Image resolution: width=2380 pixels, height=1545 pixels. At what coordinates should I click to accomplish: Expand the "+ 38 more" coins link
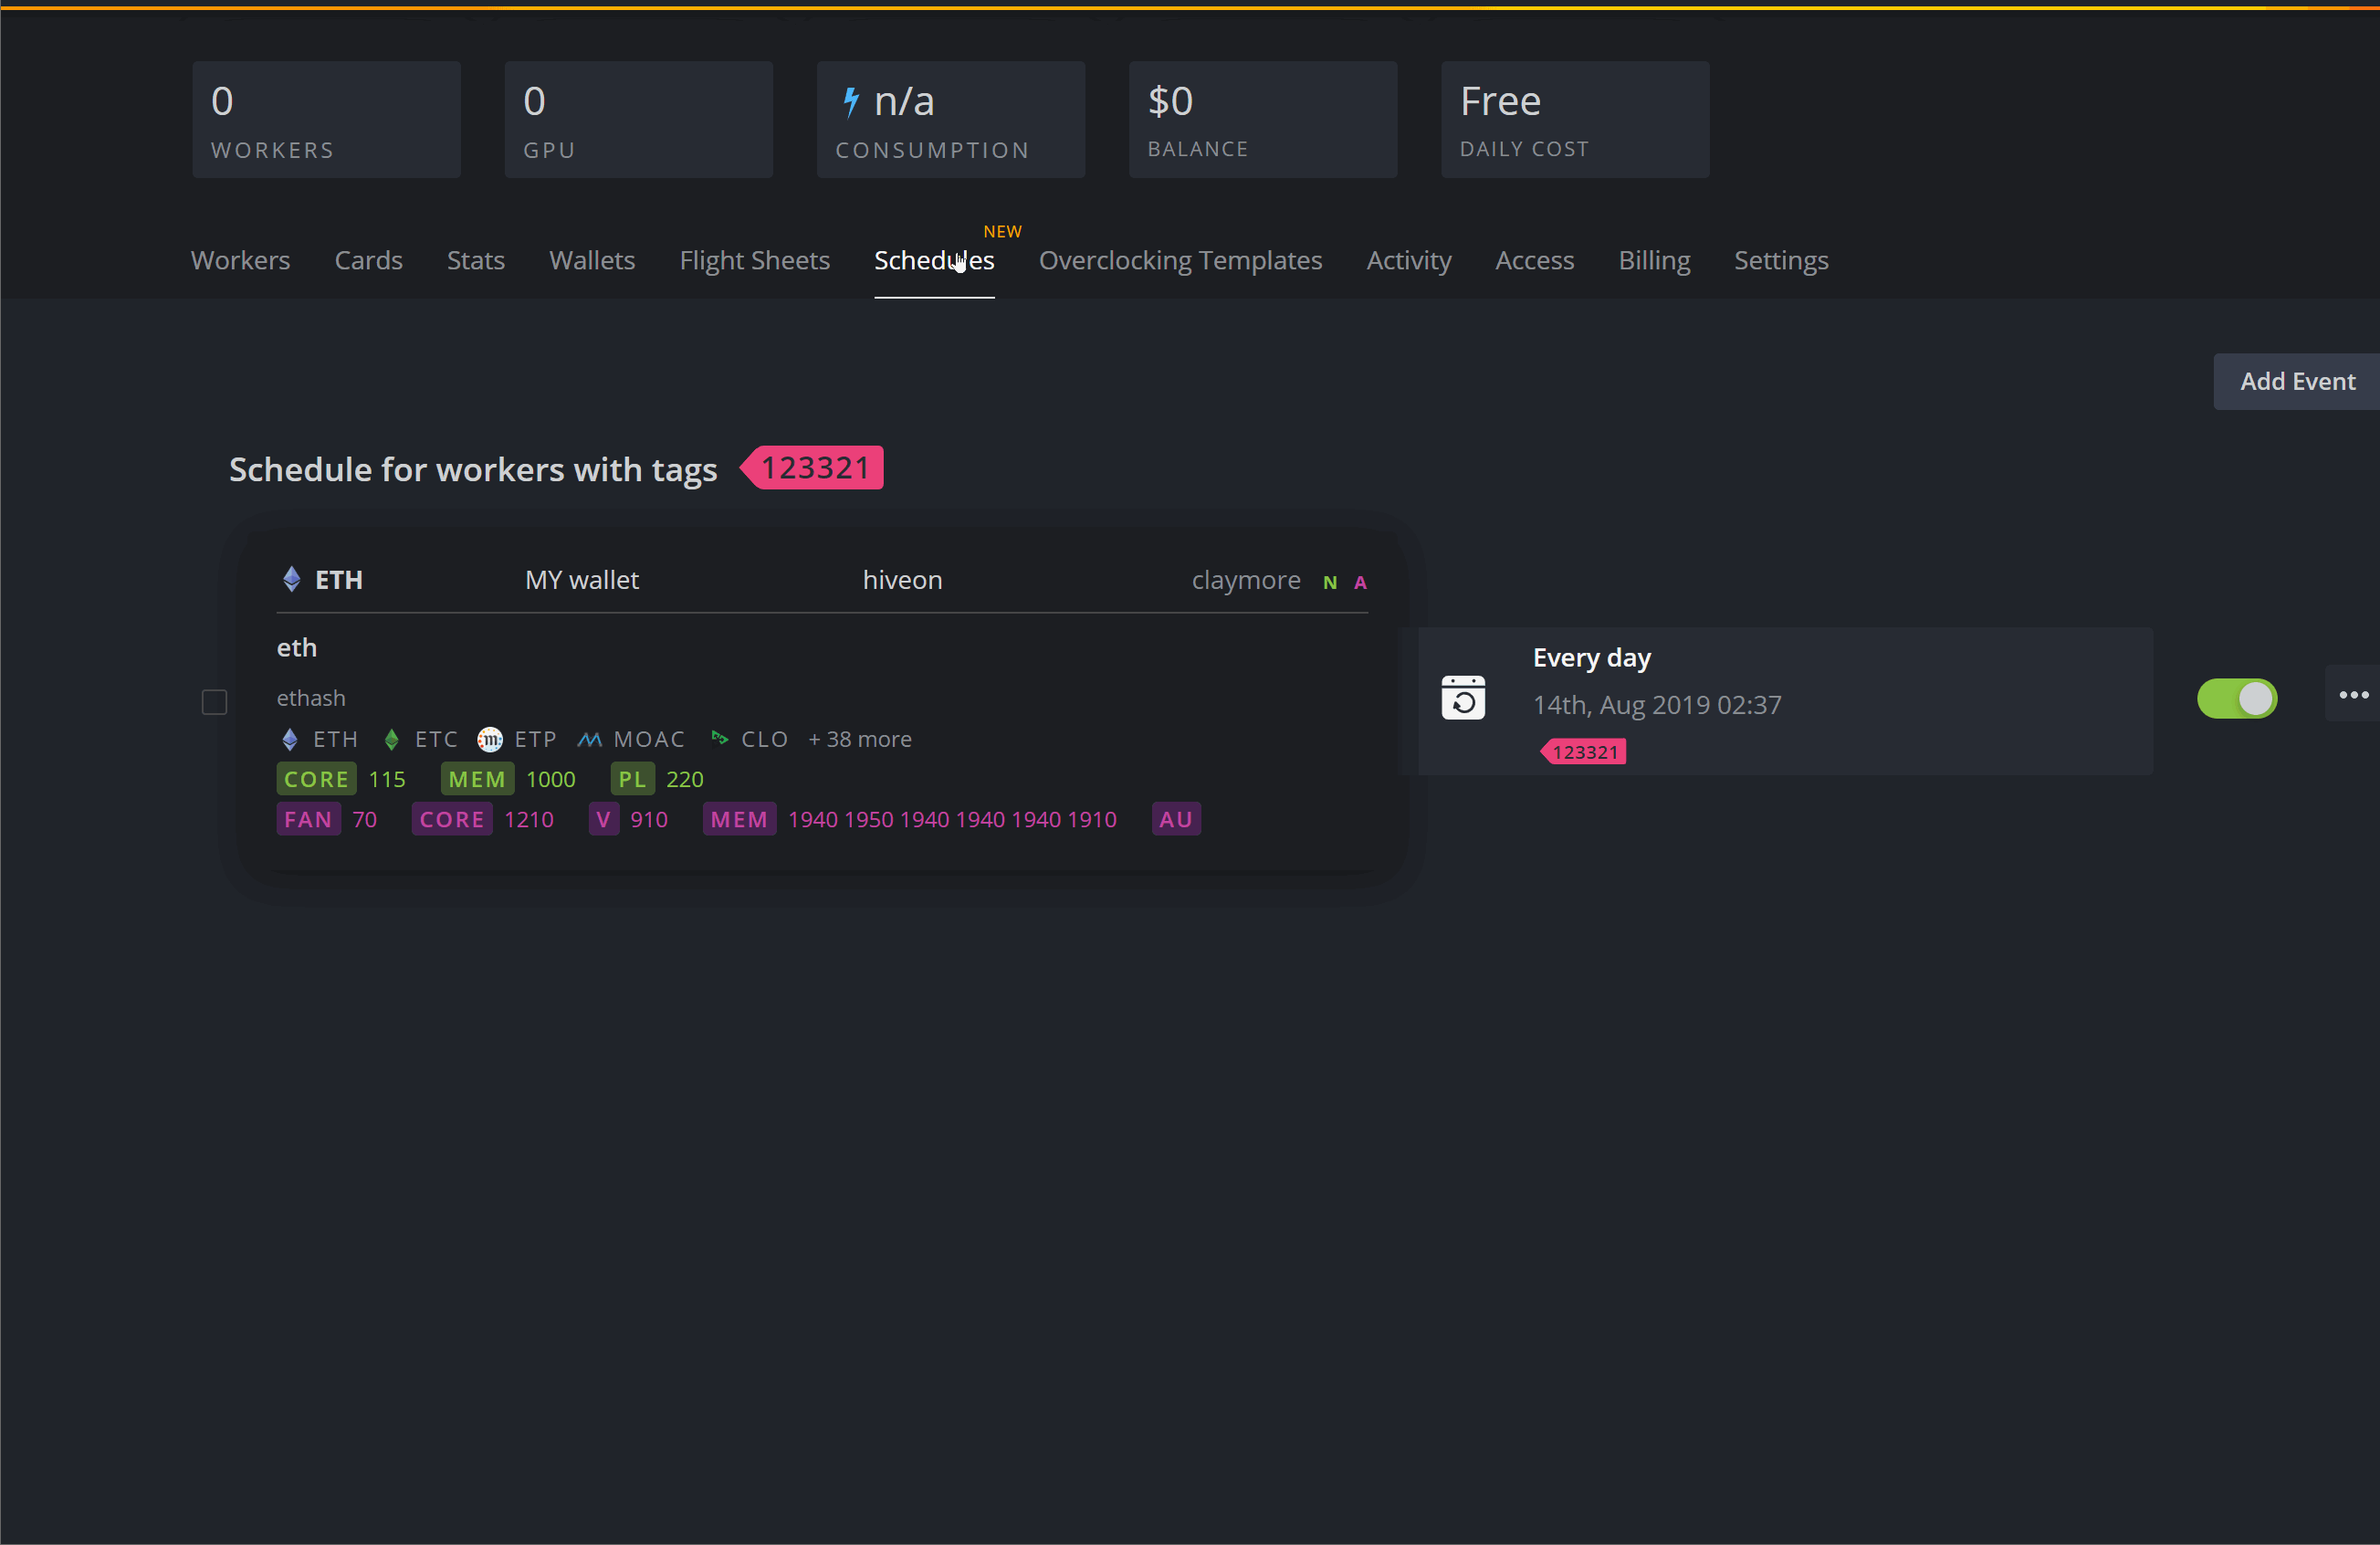pyautogui.click(x=860, y=739)
